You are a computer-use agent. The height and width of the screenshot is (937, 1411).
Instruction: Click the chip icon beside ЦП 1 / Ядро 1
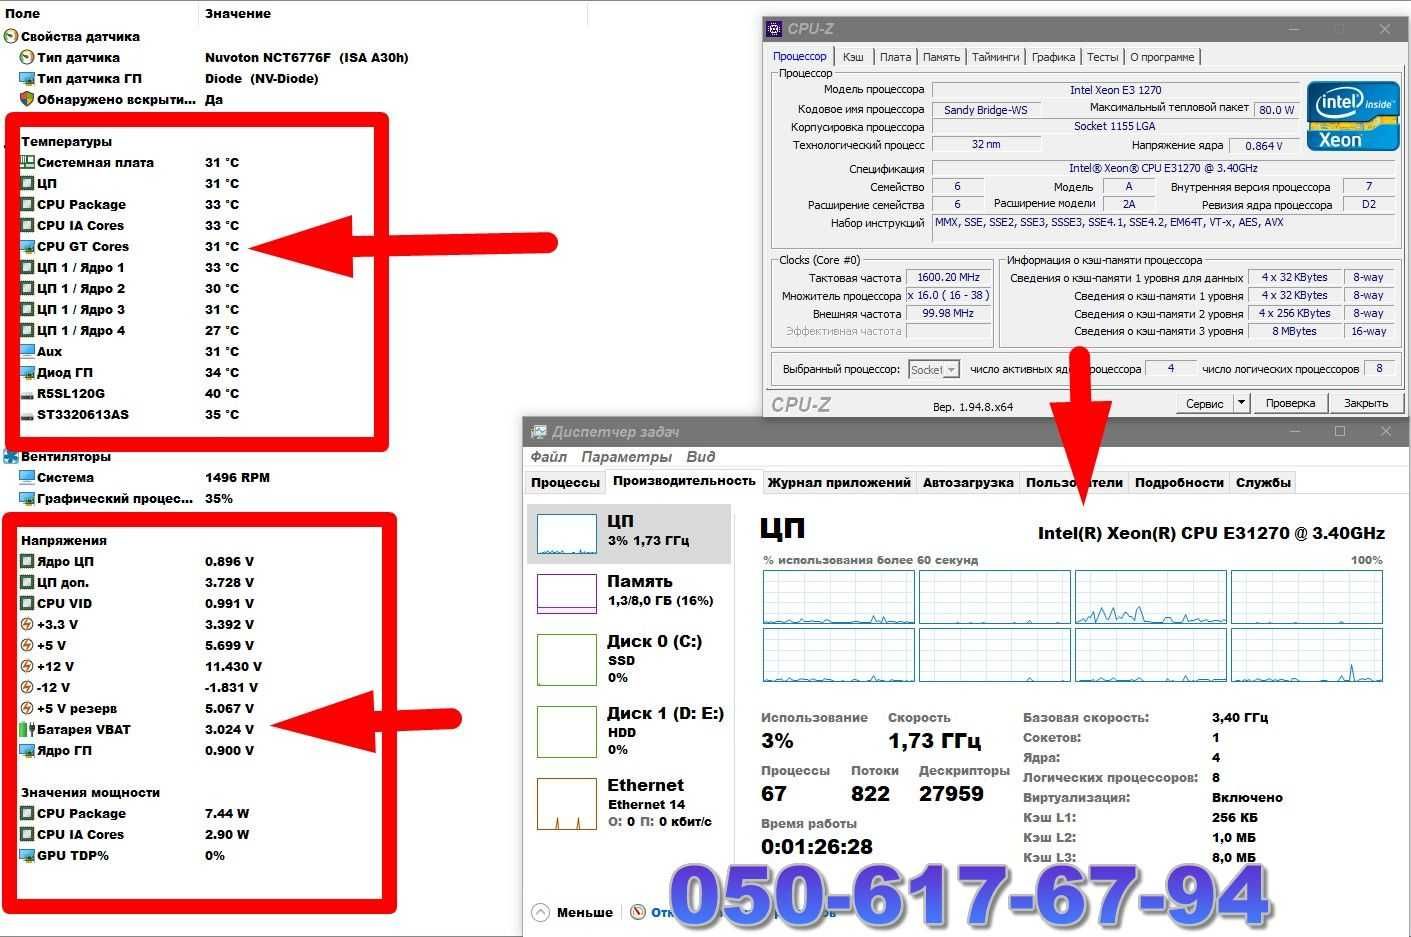click(27, 267)
